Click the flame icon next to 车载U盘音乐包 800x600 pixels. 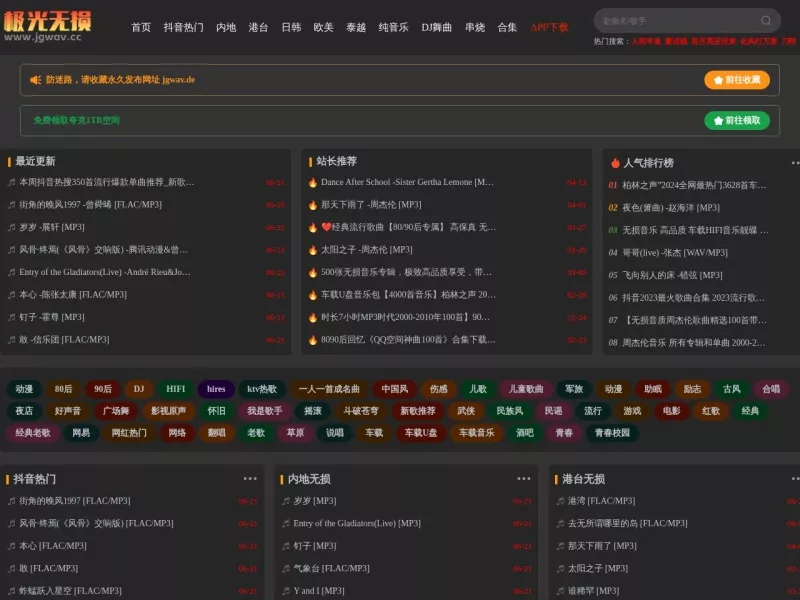coord(313,295)
